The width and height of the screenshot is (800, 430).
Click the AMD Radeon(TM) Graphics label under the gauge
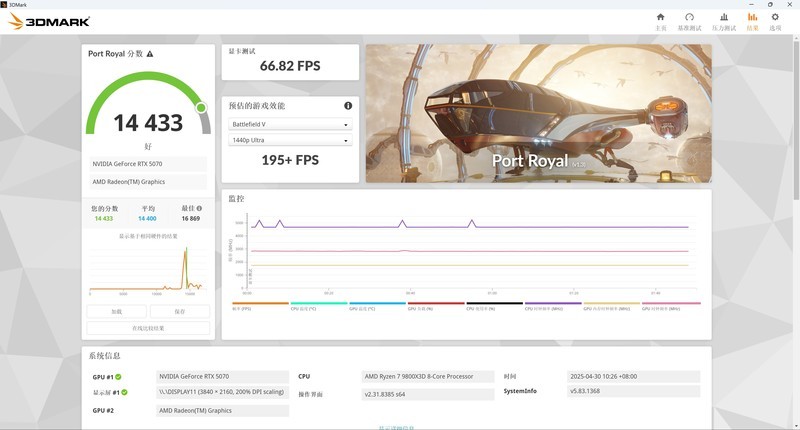[x=148, y=182]
